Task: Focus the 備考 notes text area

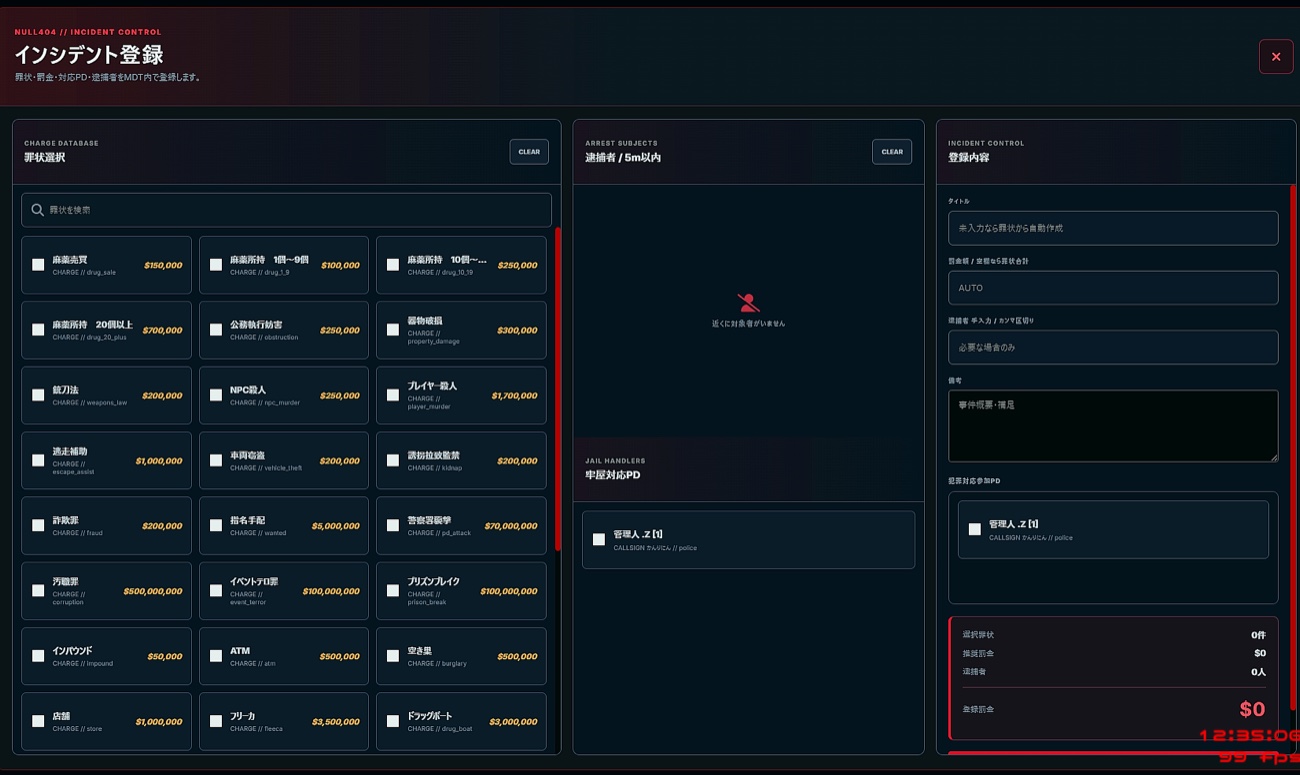Action: point(1113,426)
